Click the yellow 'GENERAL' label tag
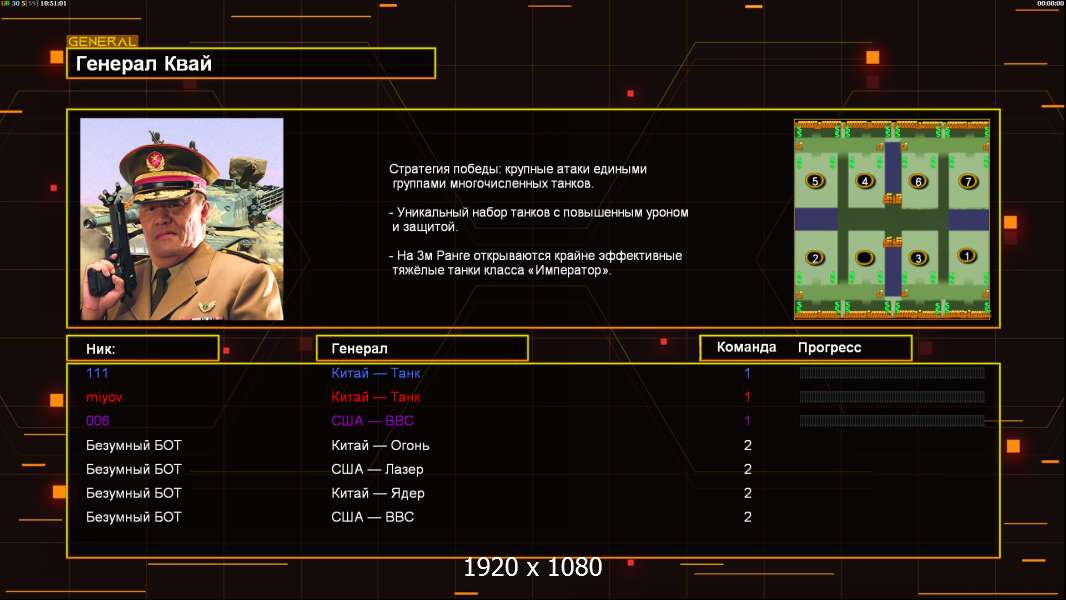This screenshot has height=600, width=1066. [x=103, y=41]
